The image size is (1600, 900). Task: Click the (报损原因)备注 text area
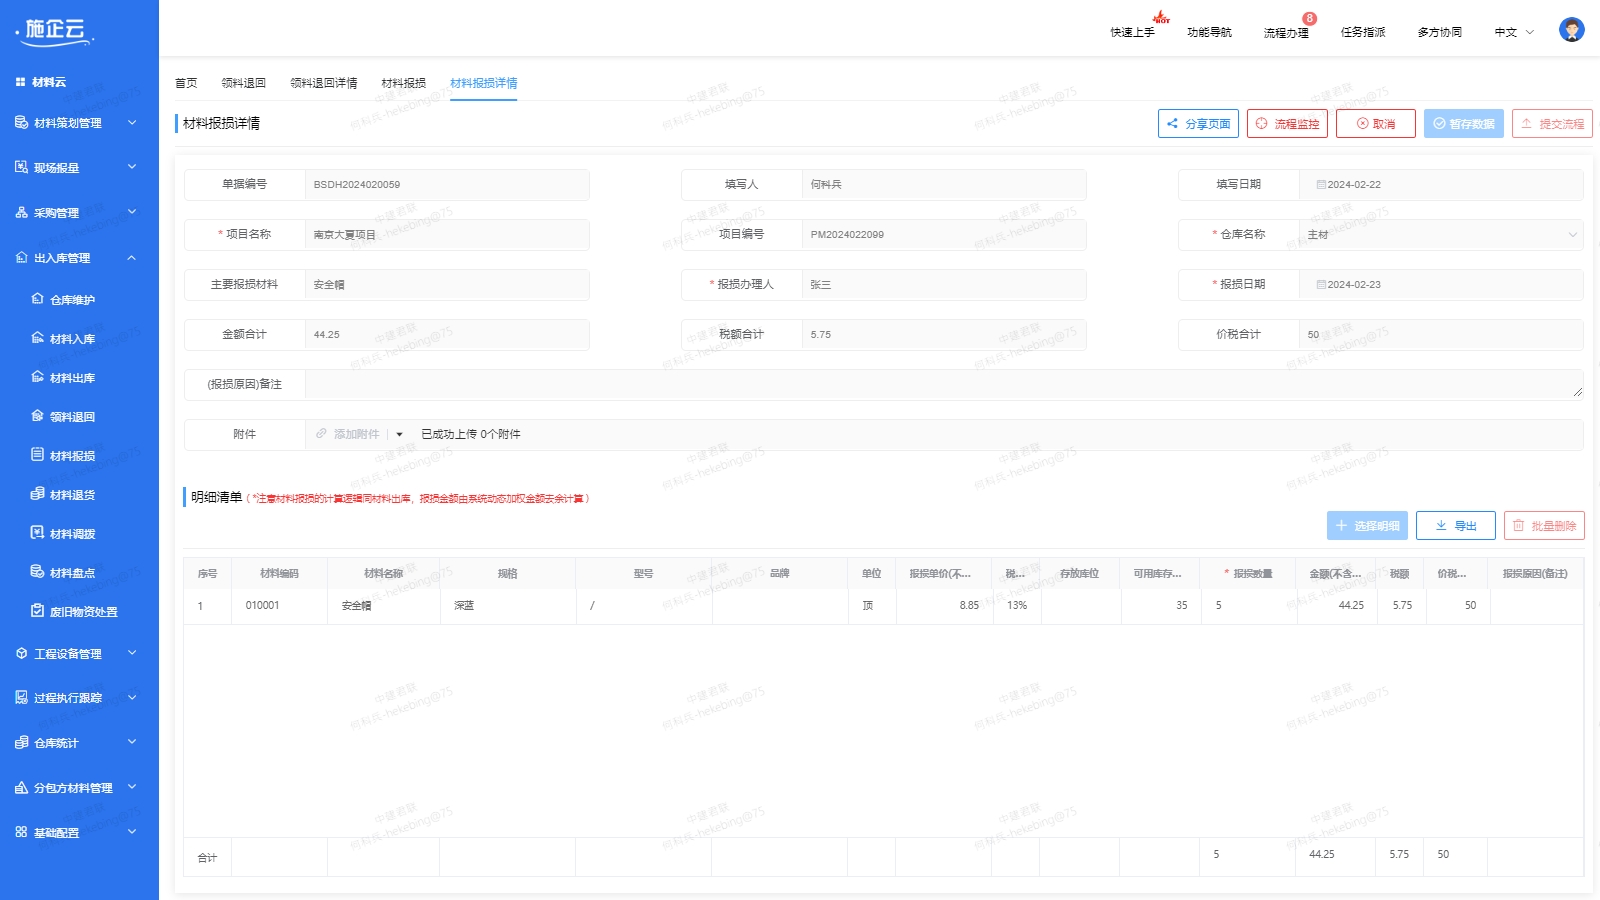944,384
